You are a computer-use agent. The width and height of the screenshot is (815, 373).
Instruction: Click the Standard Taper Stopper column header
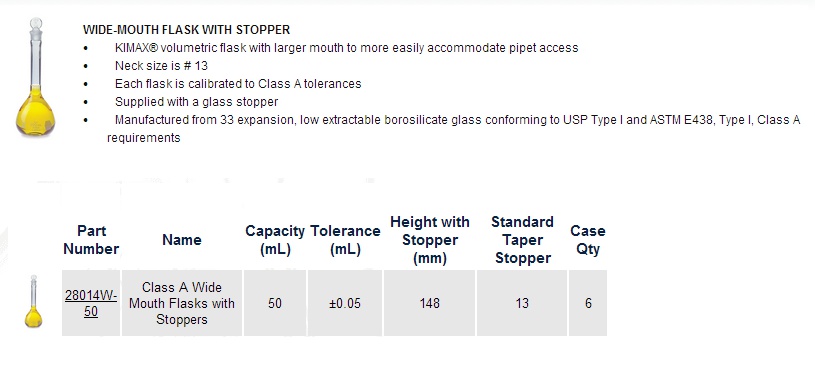click(522, 239)
